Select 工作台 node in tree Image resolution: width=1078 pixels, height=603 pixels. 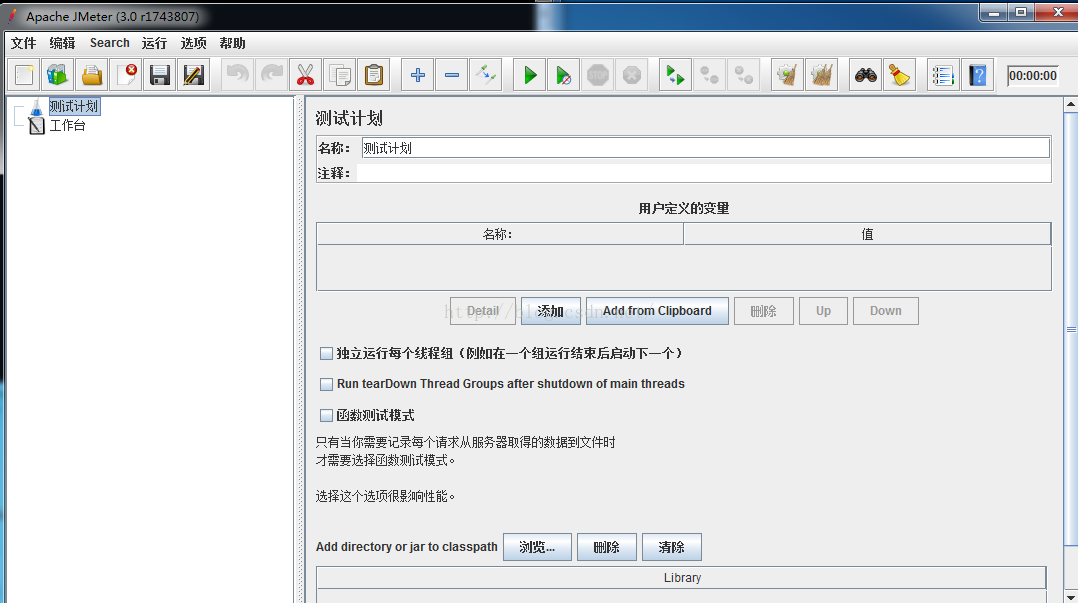67,125
